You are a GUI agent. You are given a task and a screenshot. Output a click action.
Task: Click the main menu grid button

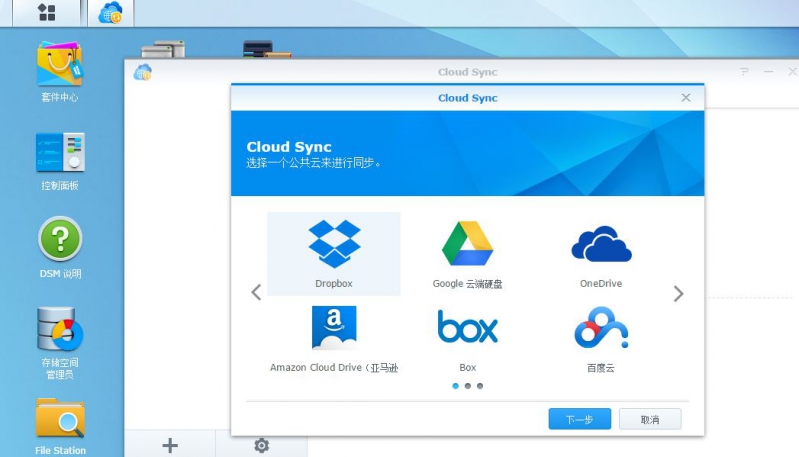46,13
